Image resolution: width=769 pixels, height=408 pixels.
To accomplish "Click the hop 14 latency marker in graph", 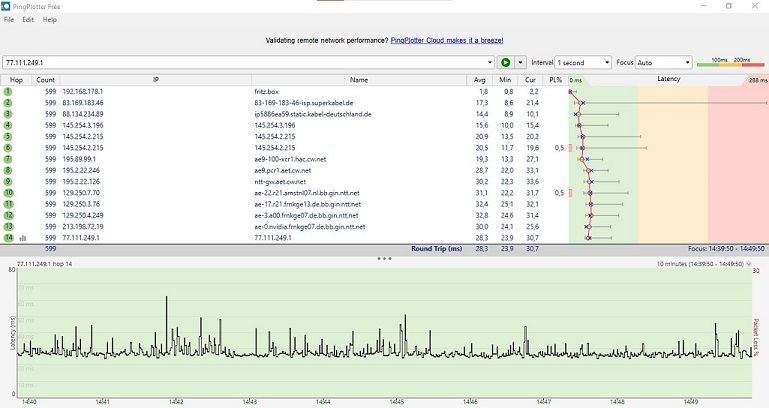I will (588, 238).
